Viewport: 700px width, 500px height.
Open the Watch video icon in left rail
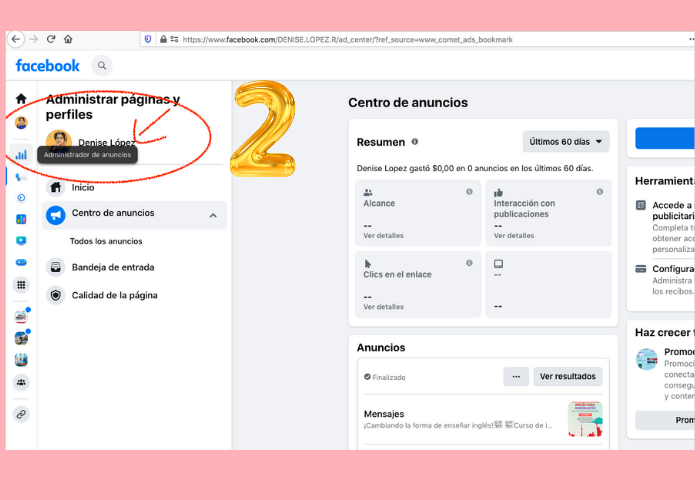(x=21, y=241)
